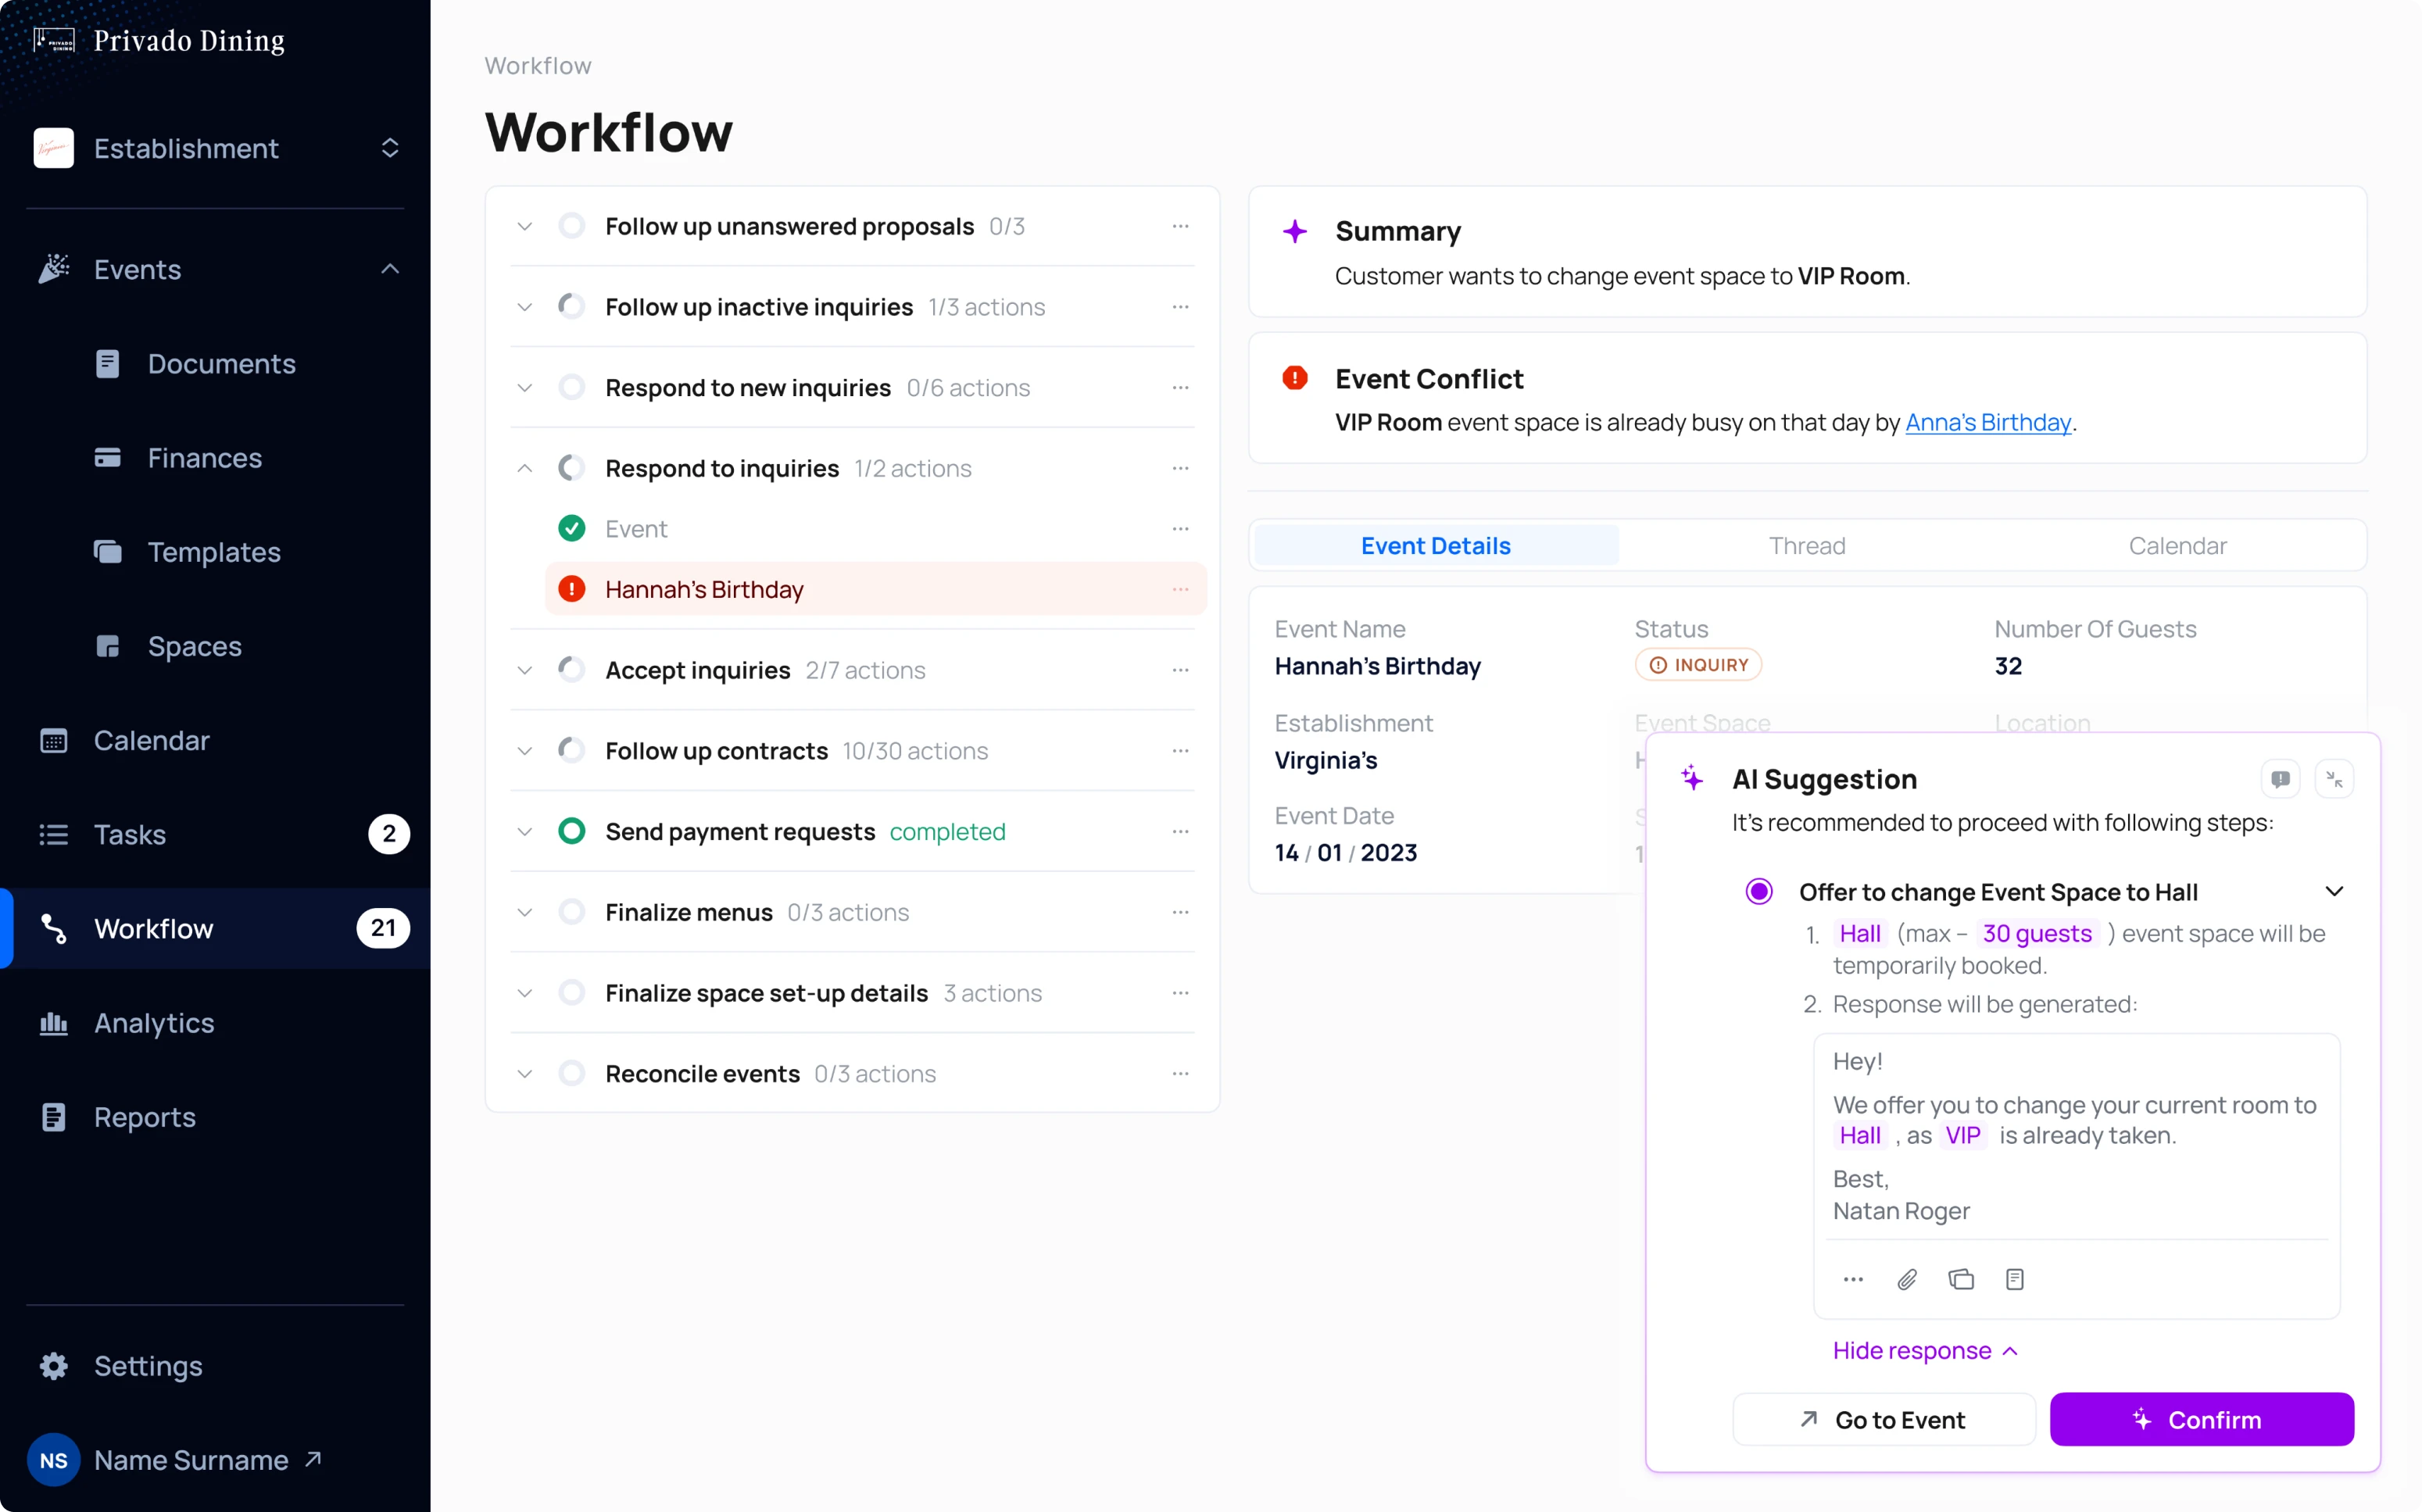Open Spaces in the sidebar
Image resolution: width=2422 pixels, height=1512 pixels.
click(194, 646)
